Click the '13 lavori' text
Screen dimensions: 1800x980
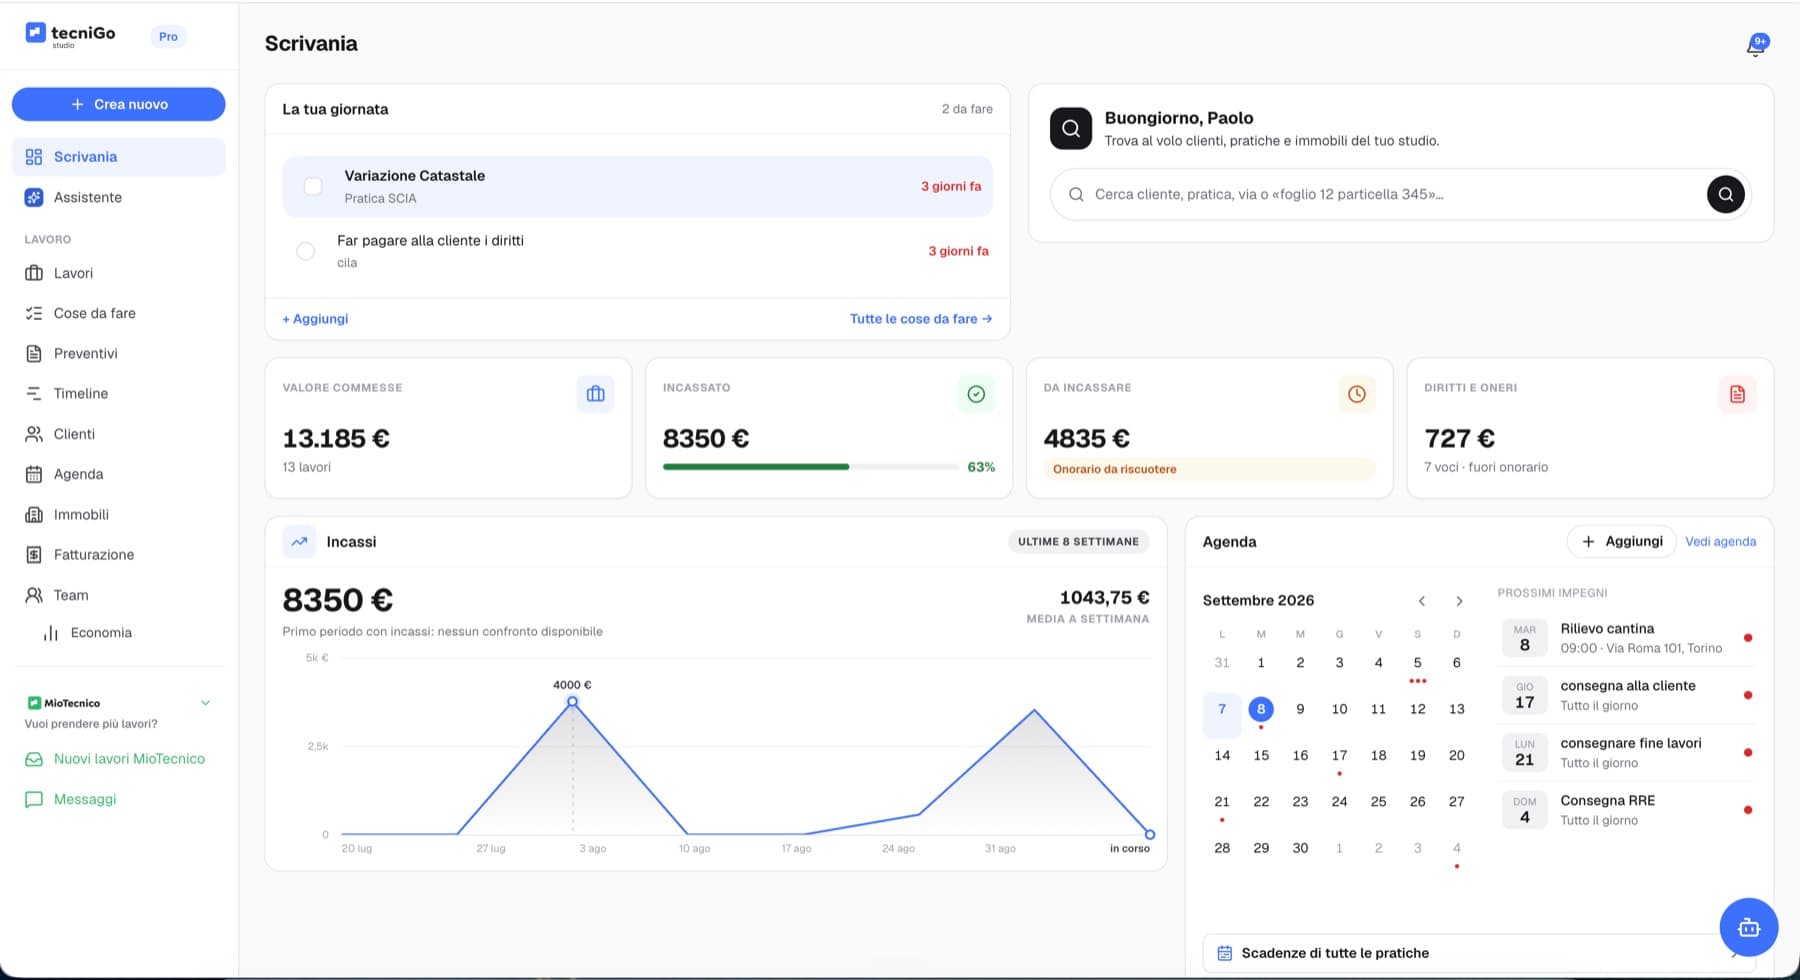point(306,467)
